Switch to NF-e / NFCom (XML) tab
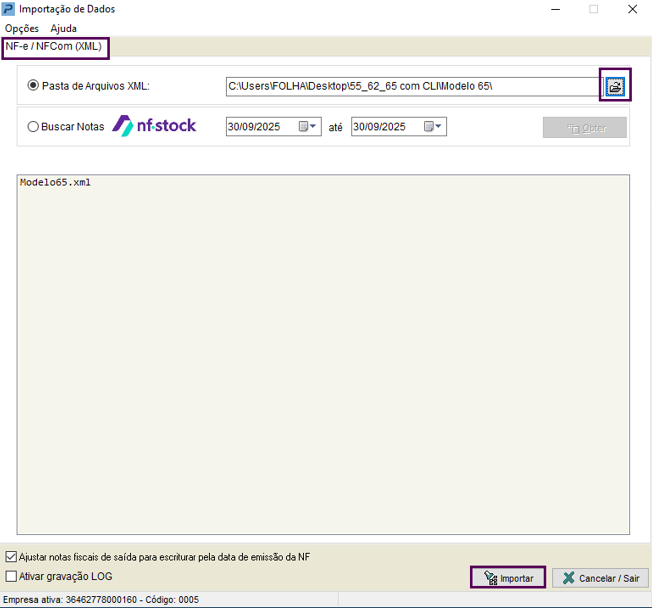The image size is (652, 608). (54, 46)
